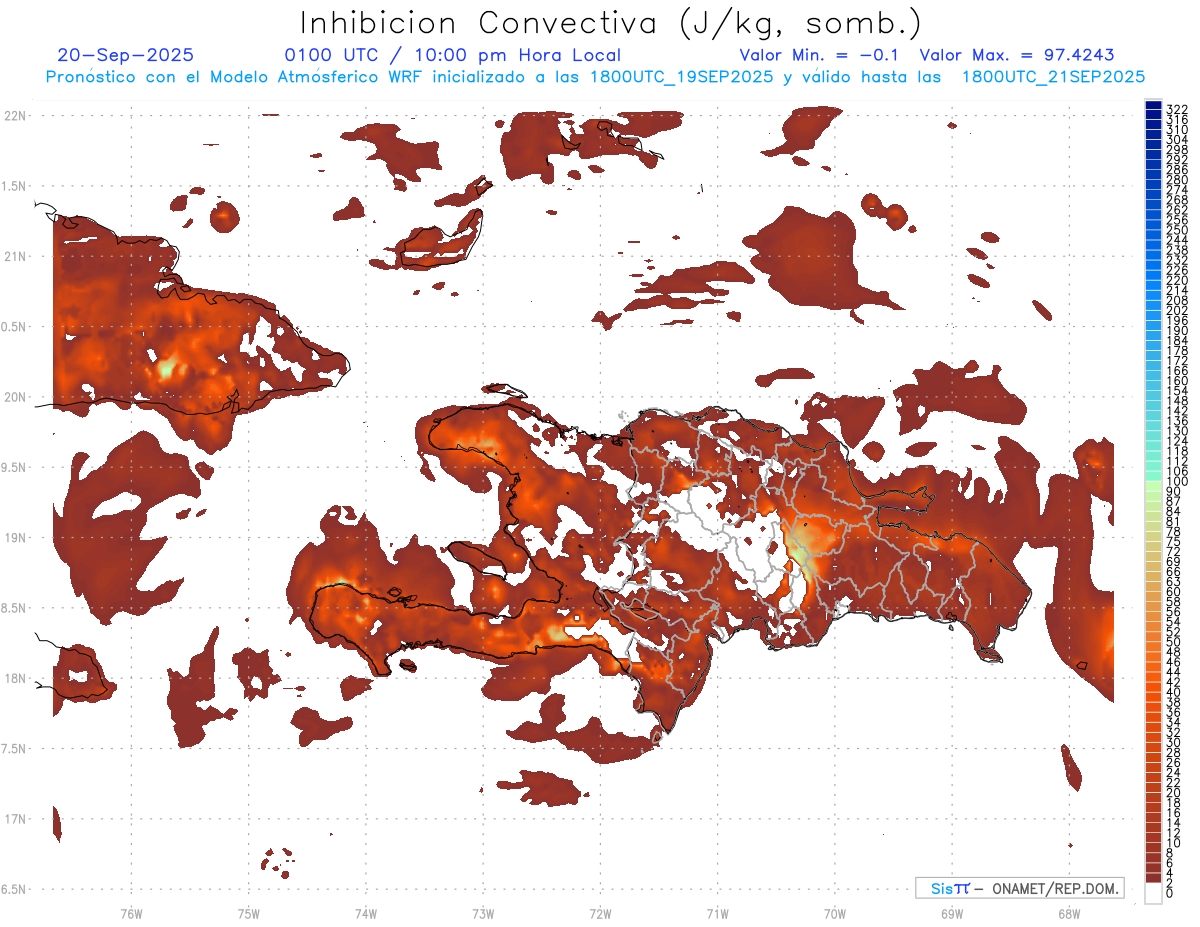The image size is (1200, 927).
Task: Click the '20N' latitude label
Action: coord(15,397)
